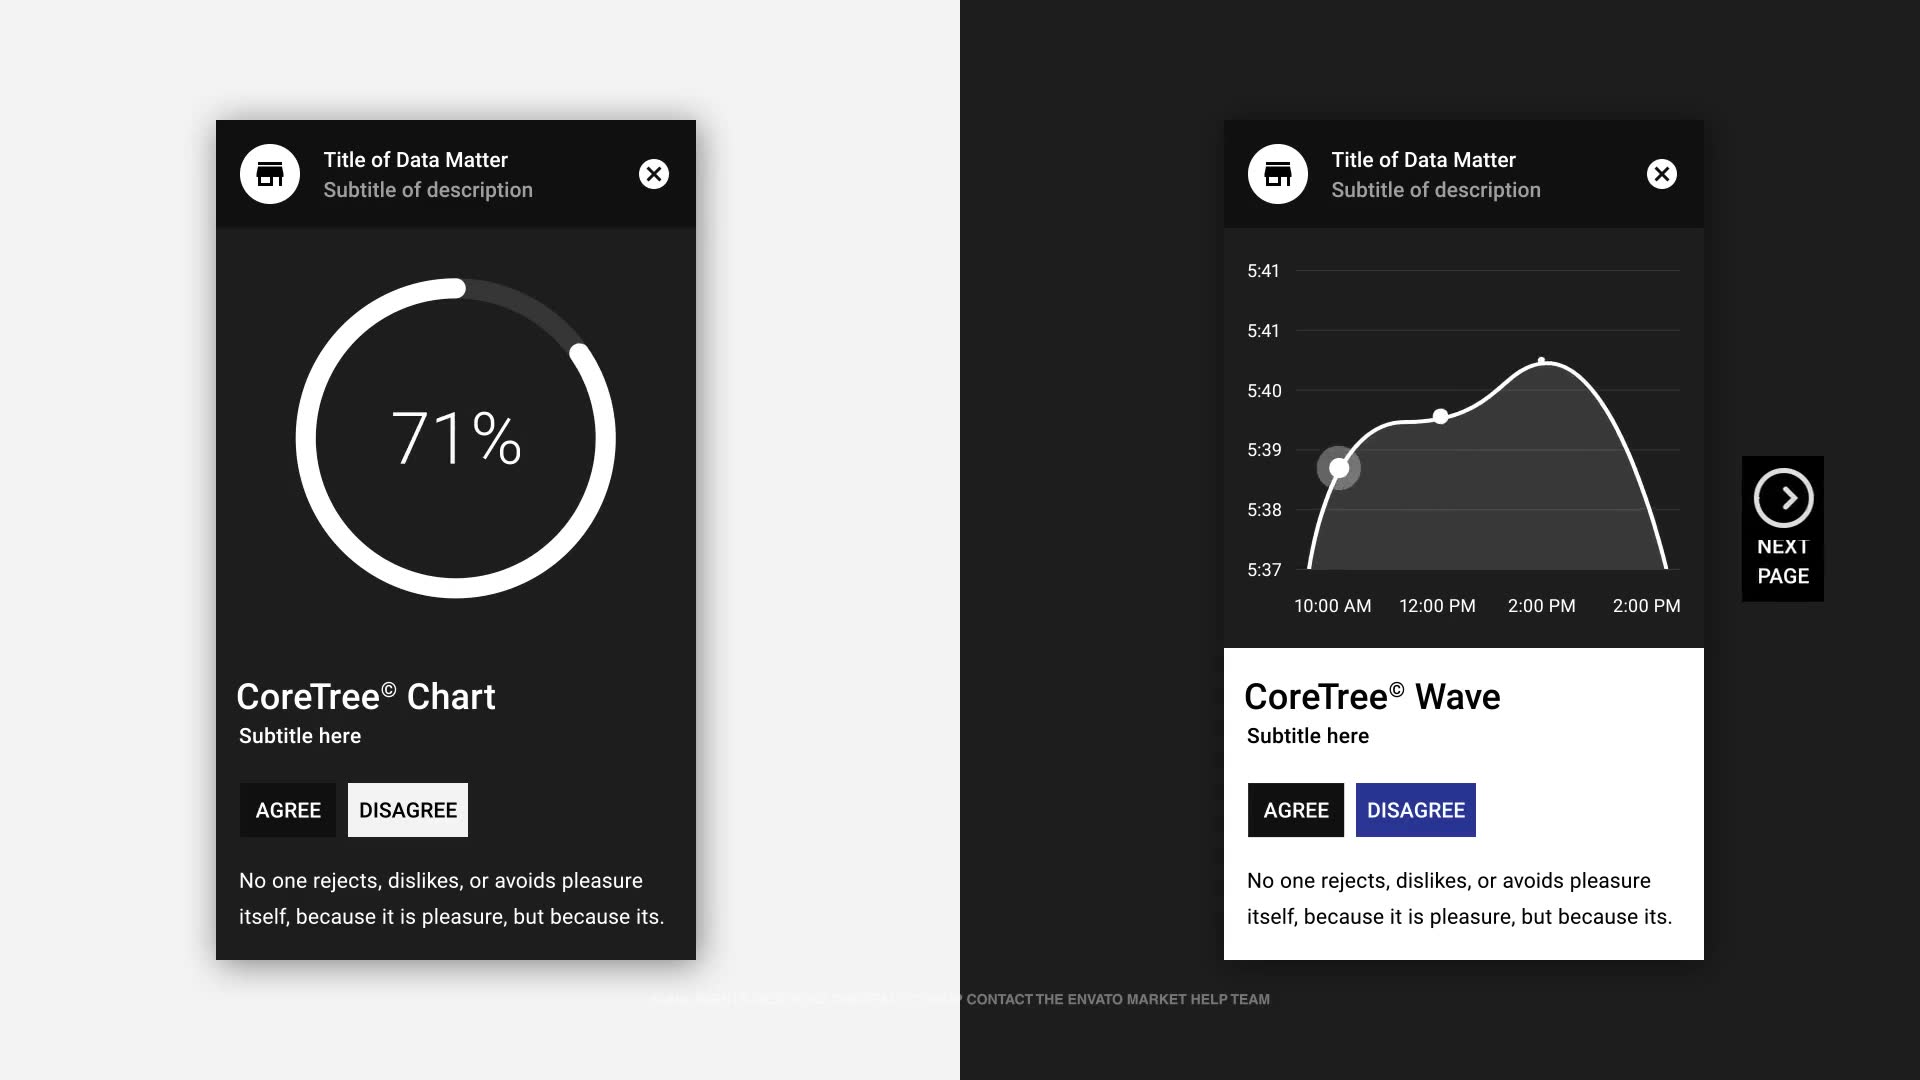
Task: Click the store/shop icon on right card
Action: [1276, 174]
